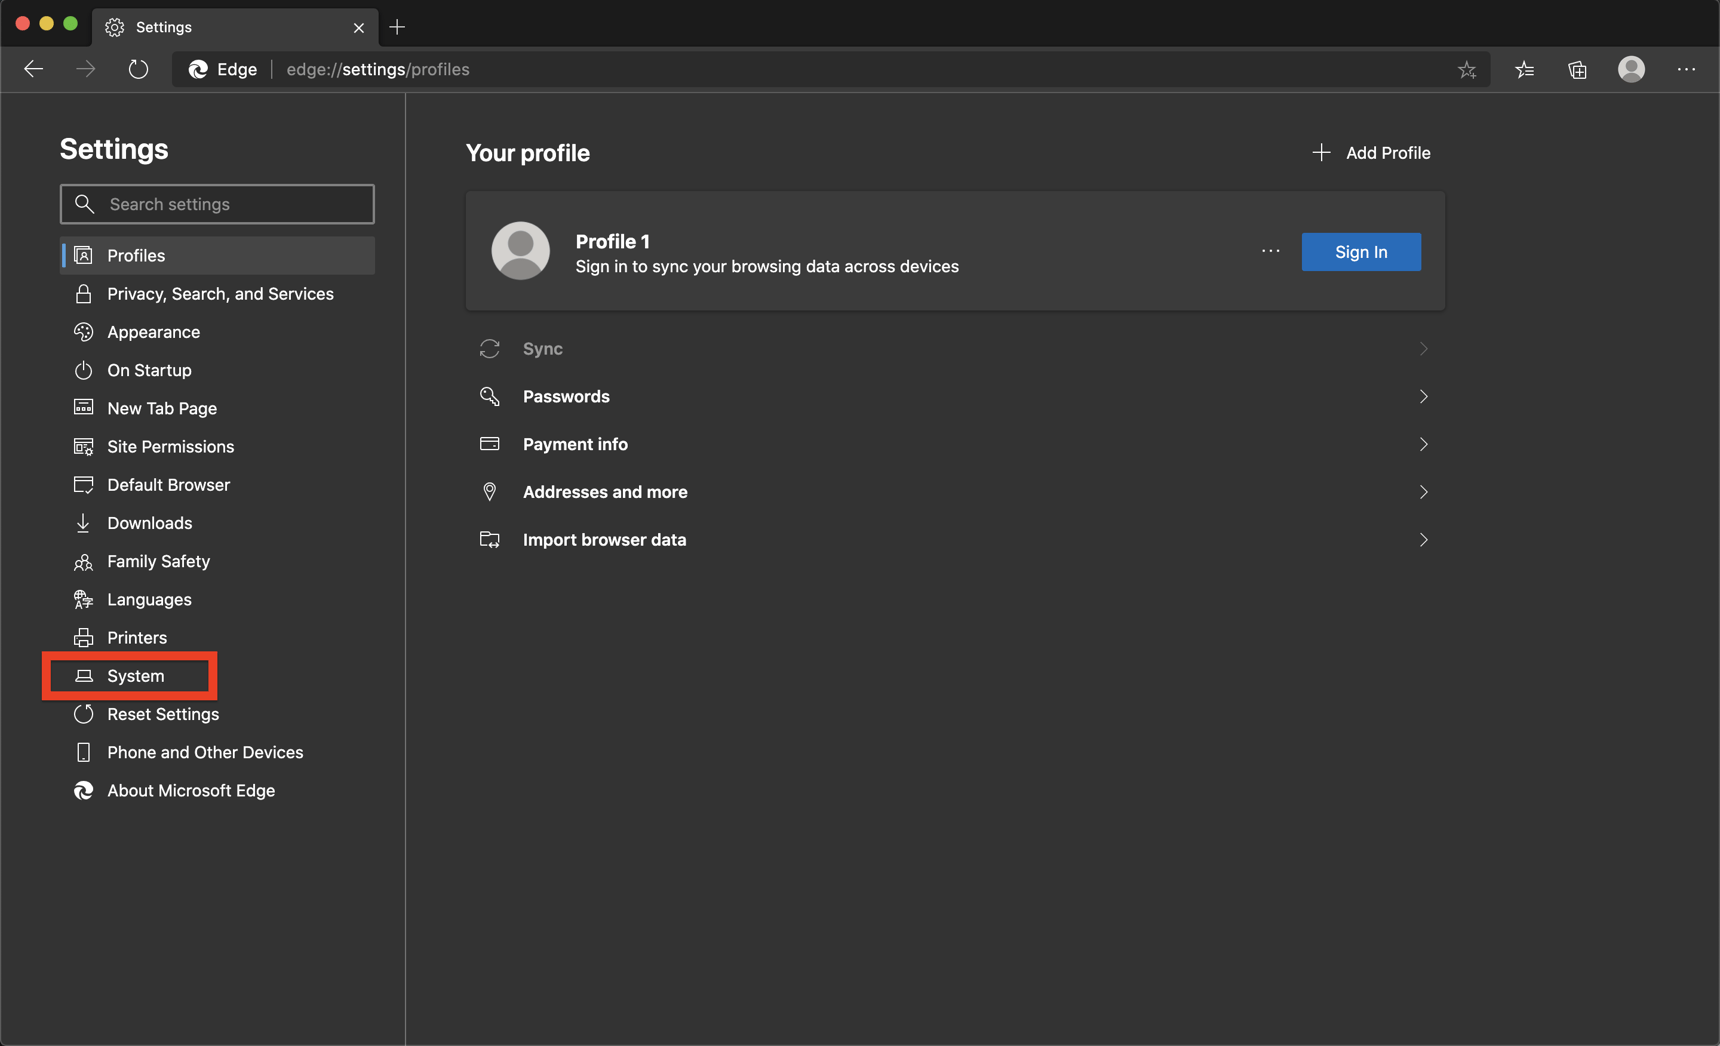Select the Passwords key icon
This screenshot has width=1720, height=1046.
[x=489, y=396]
